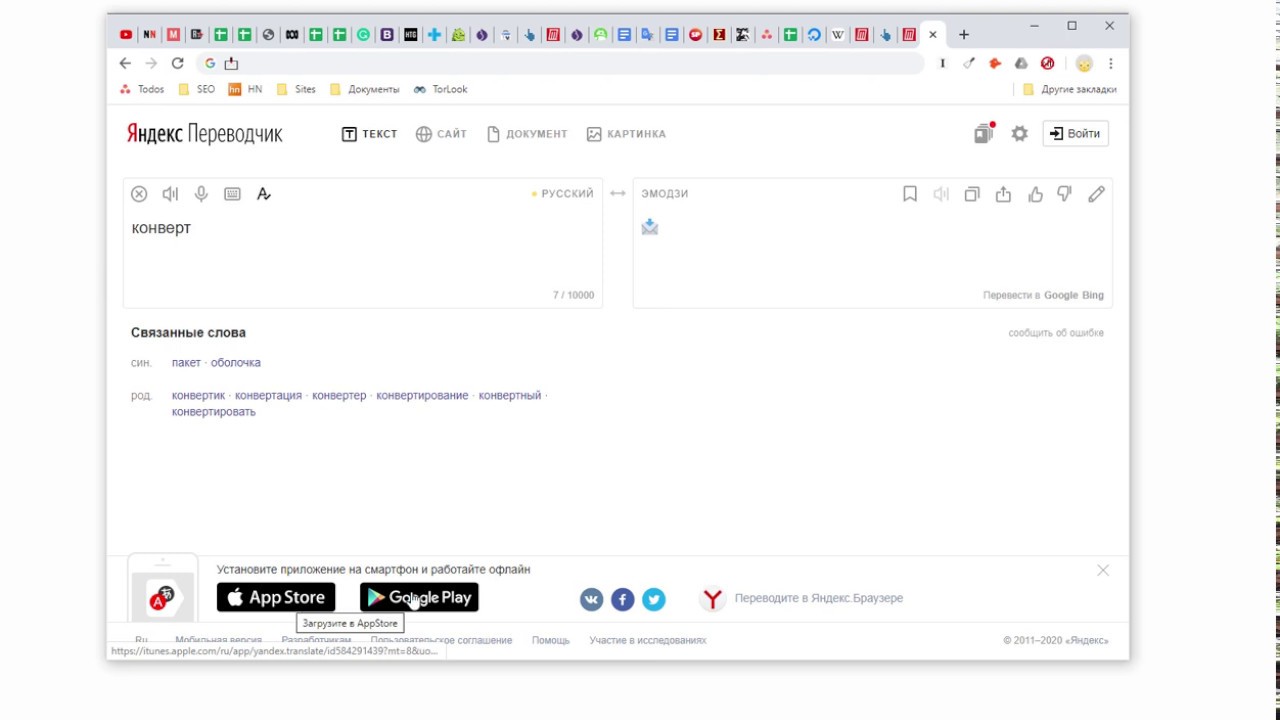Viewport: 1280px width, 720px height.
Task: Open the Chrome three-dot menu
Action: [x=1110, y=63]
